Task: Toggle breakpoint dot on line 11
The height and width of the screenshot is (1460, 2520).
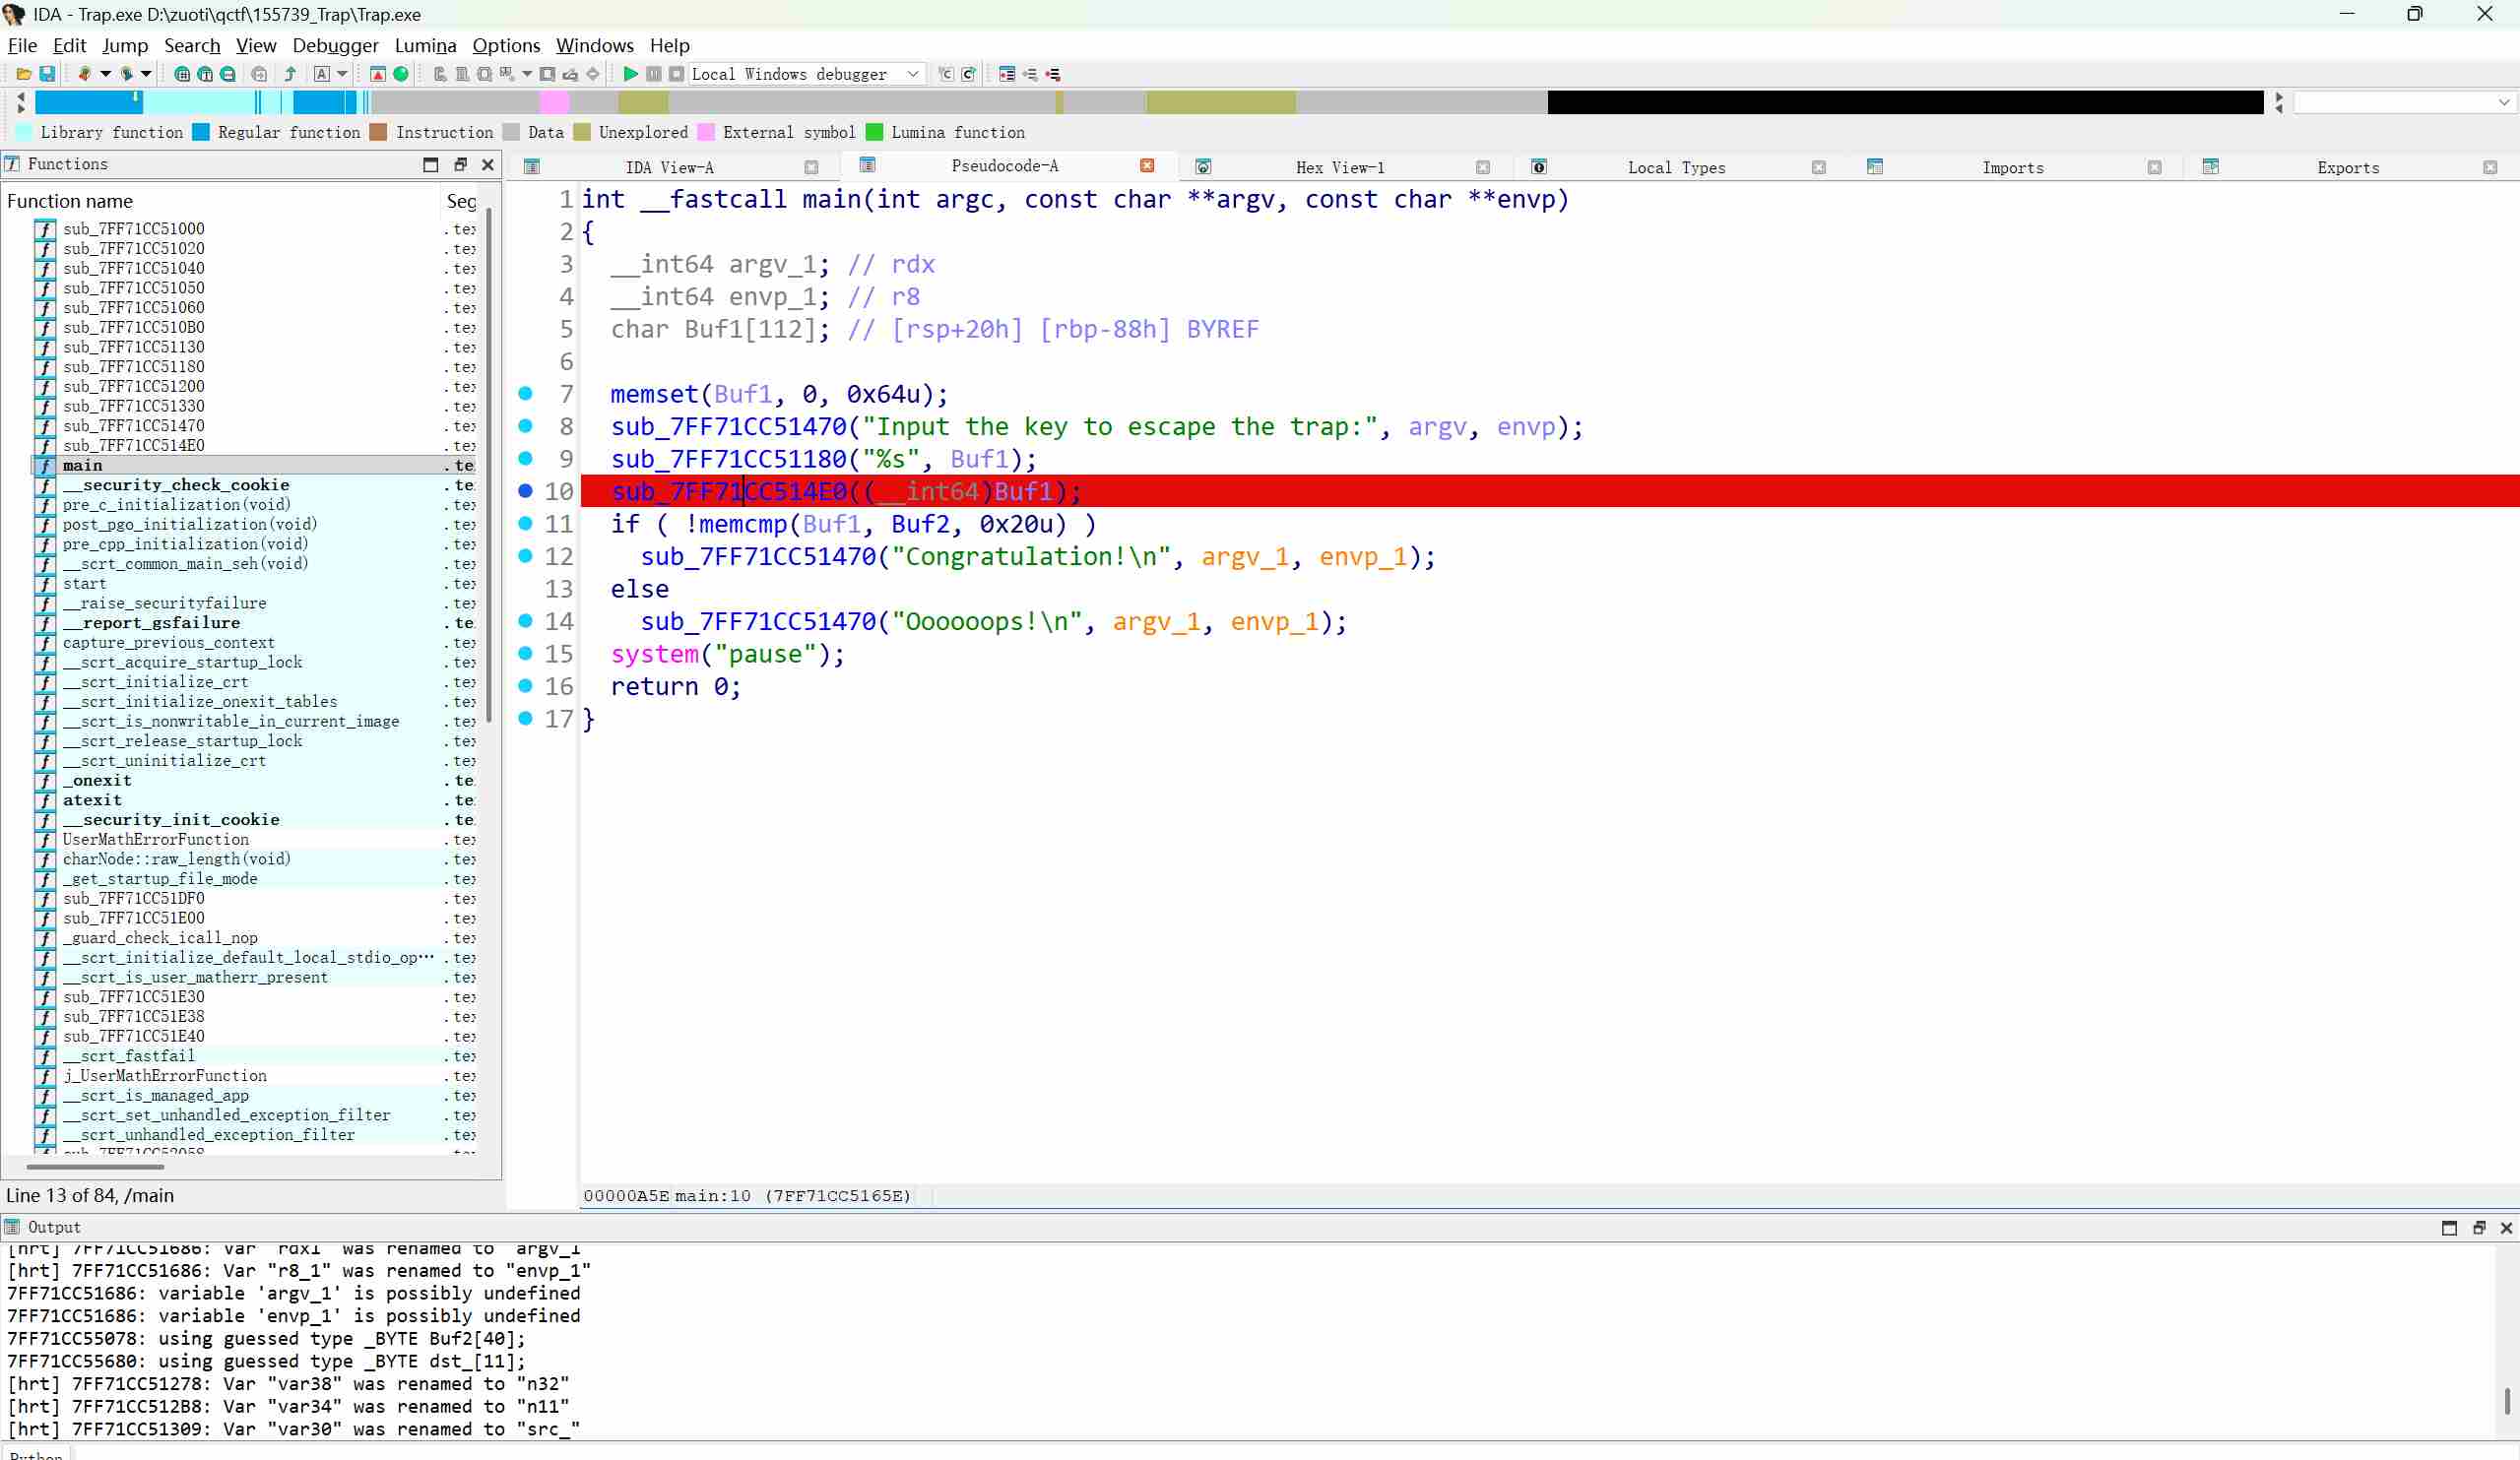Action: click(x=525, y=523)
